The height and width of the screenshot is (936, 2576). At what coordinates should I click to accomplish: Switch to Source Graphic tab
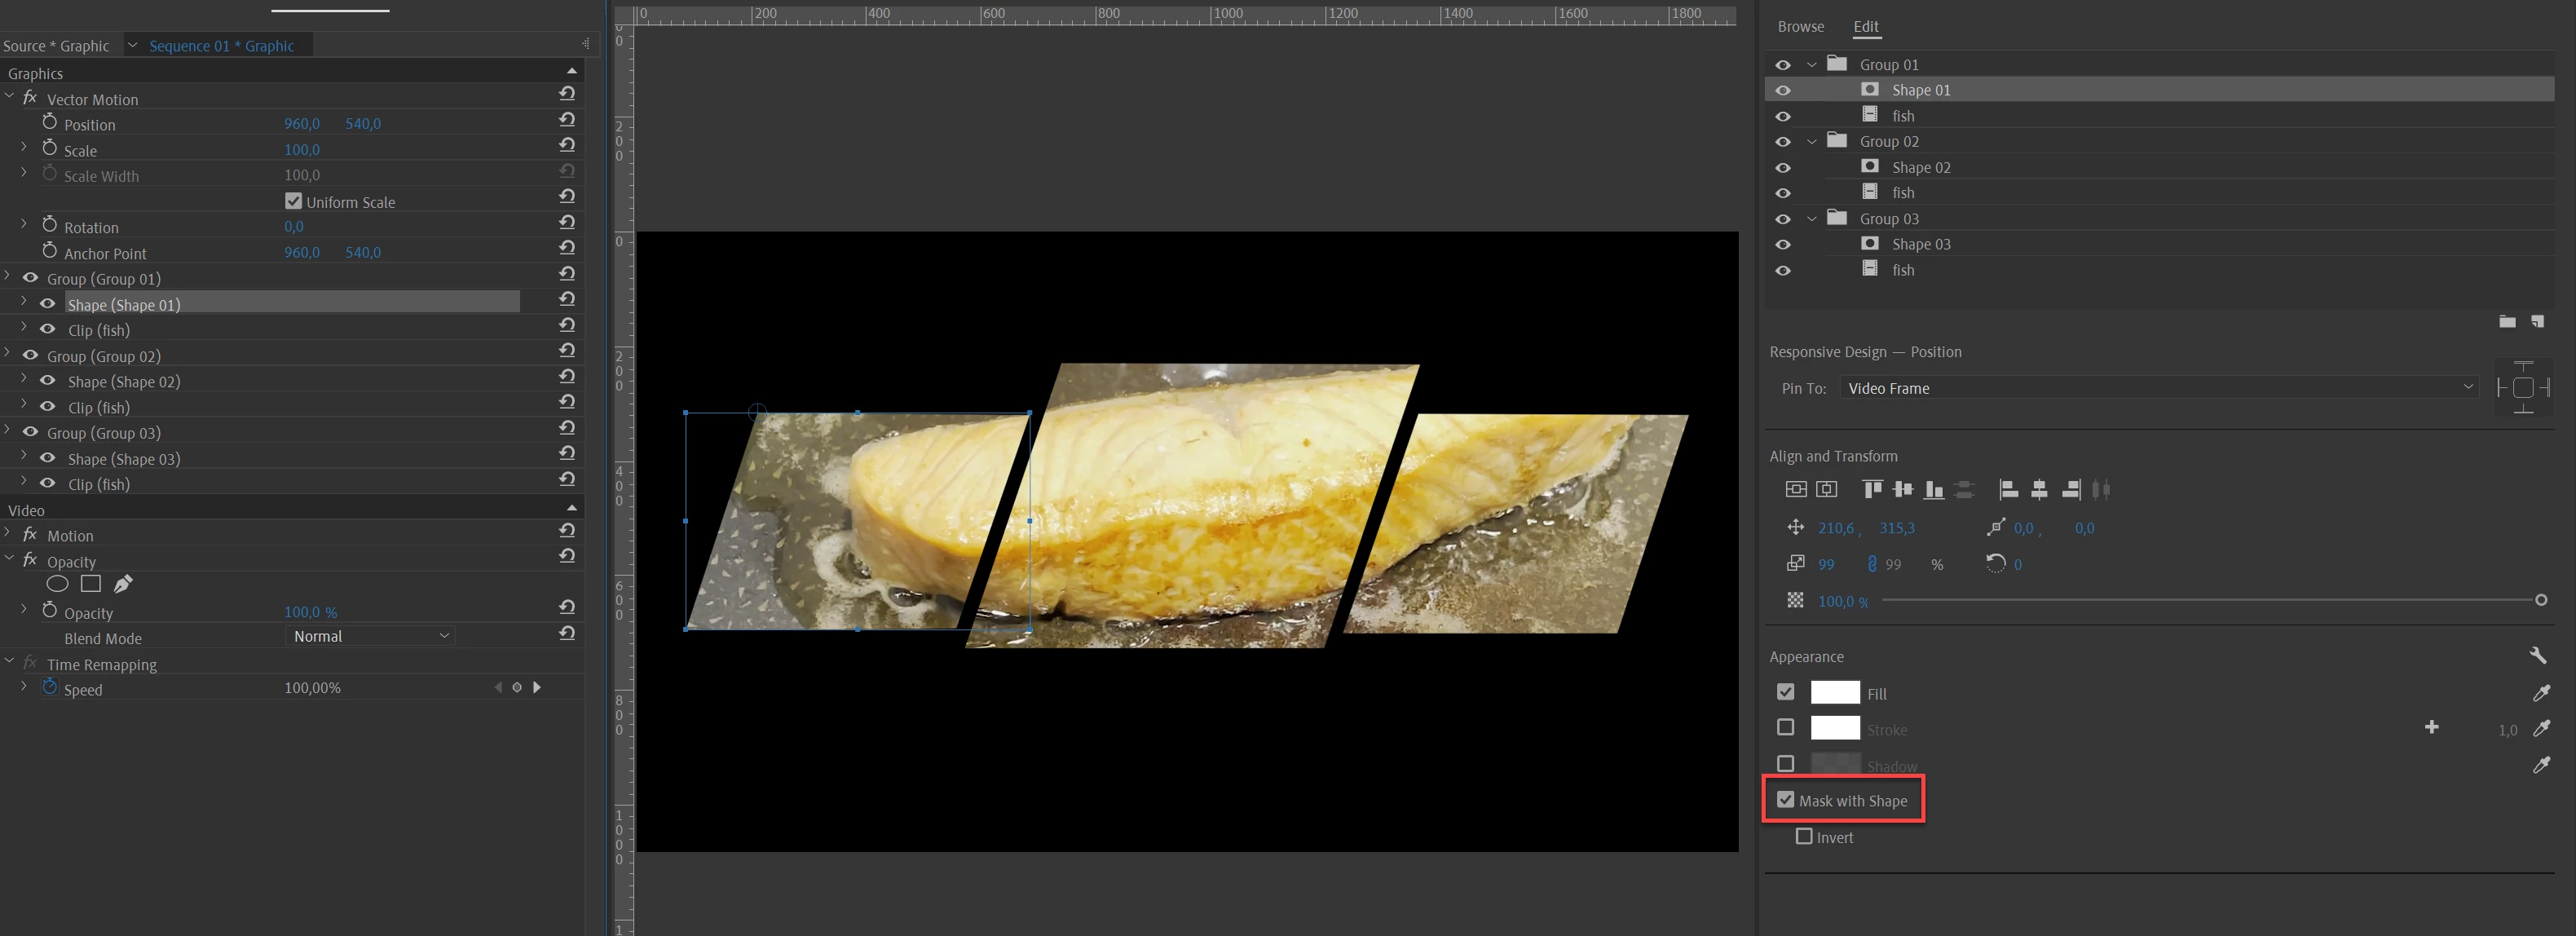point(56,46)
